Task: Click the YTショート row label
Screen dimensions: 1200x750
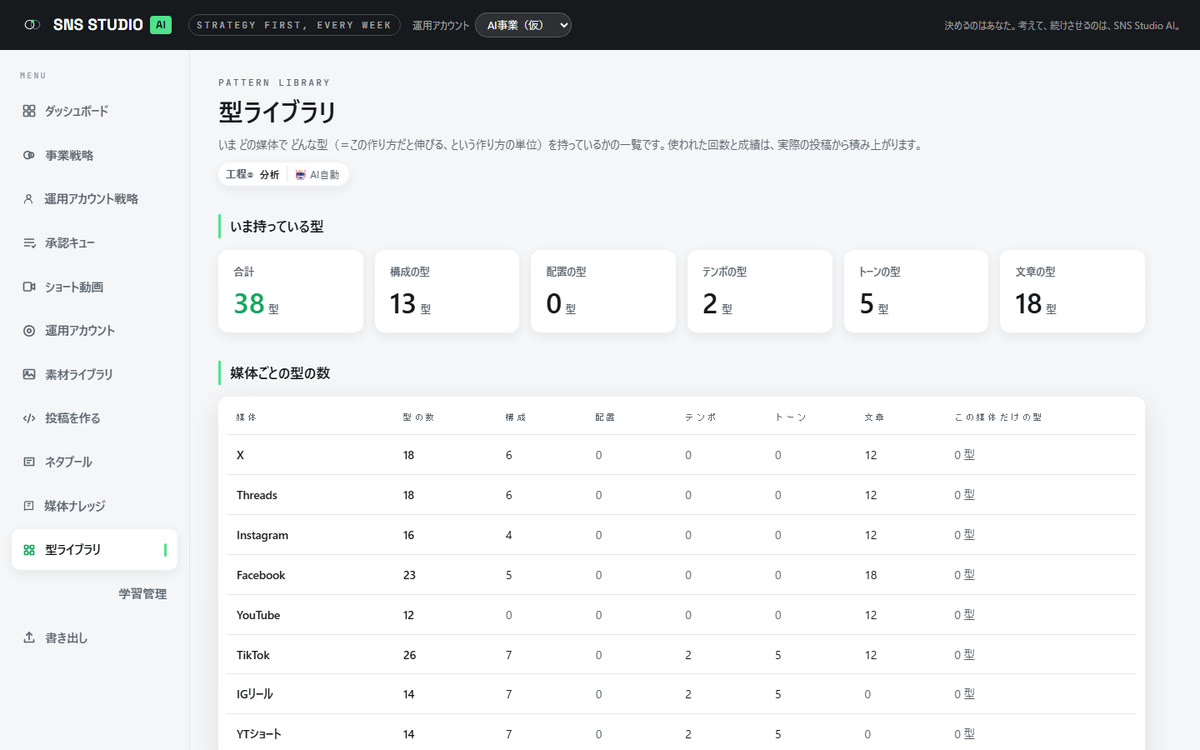Action: pos(259,734)
